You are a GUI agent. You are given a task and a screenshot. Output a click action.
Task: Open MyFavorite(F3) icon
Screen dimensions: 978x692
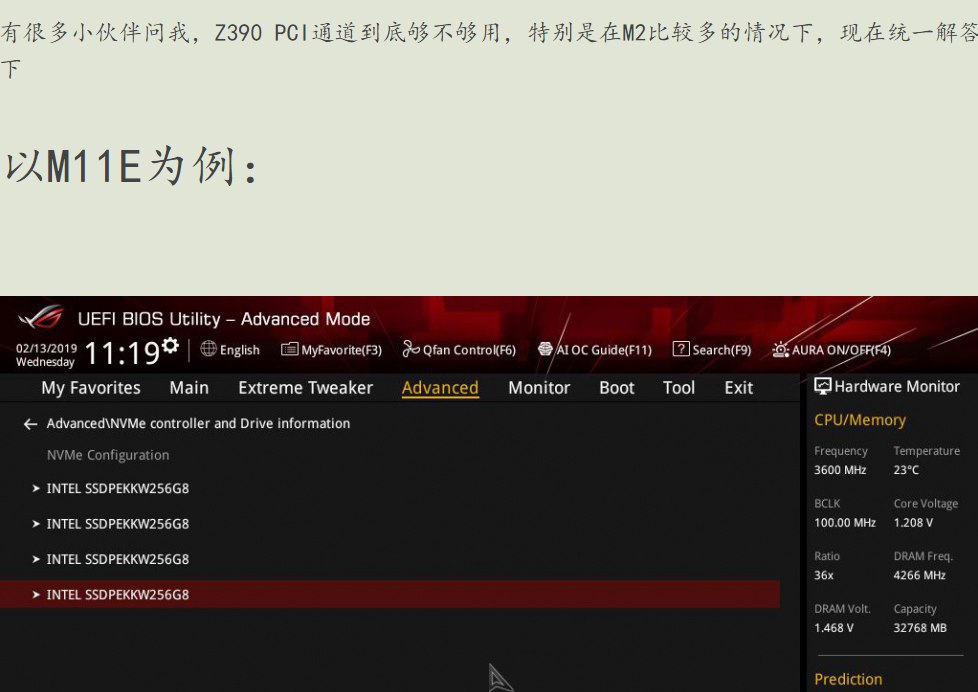pyautogui.click(x=289, y=349)
